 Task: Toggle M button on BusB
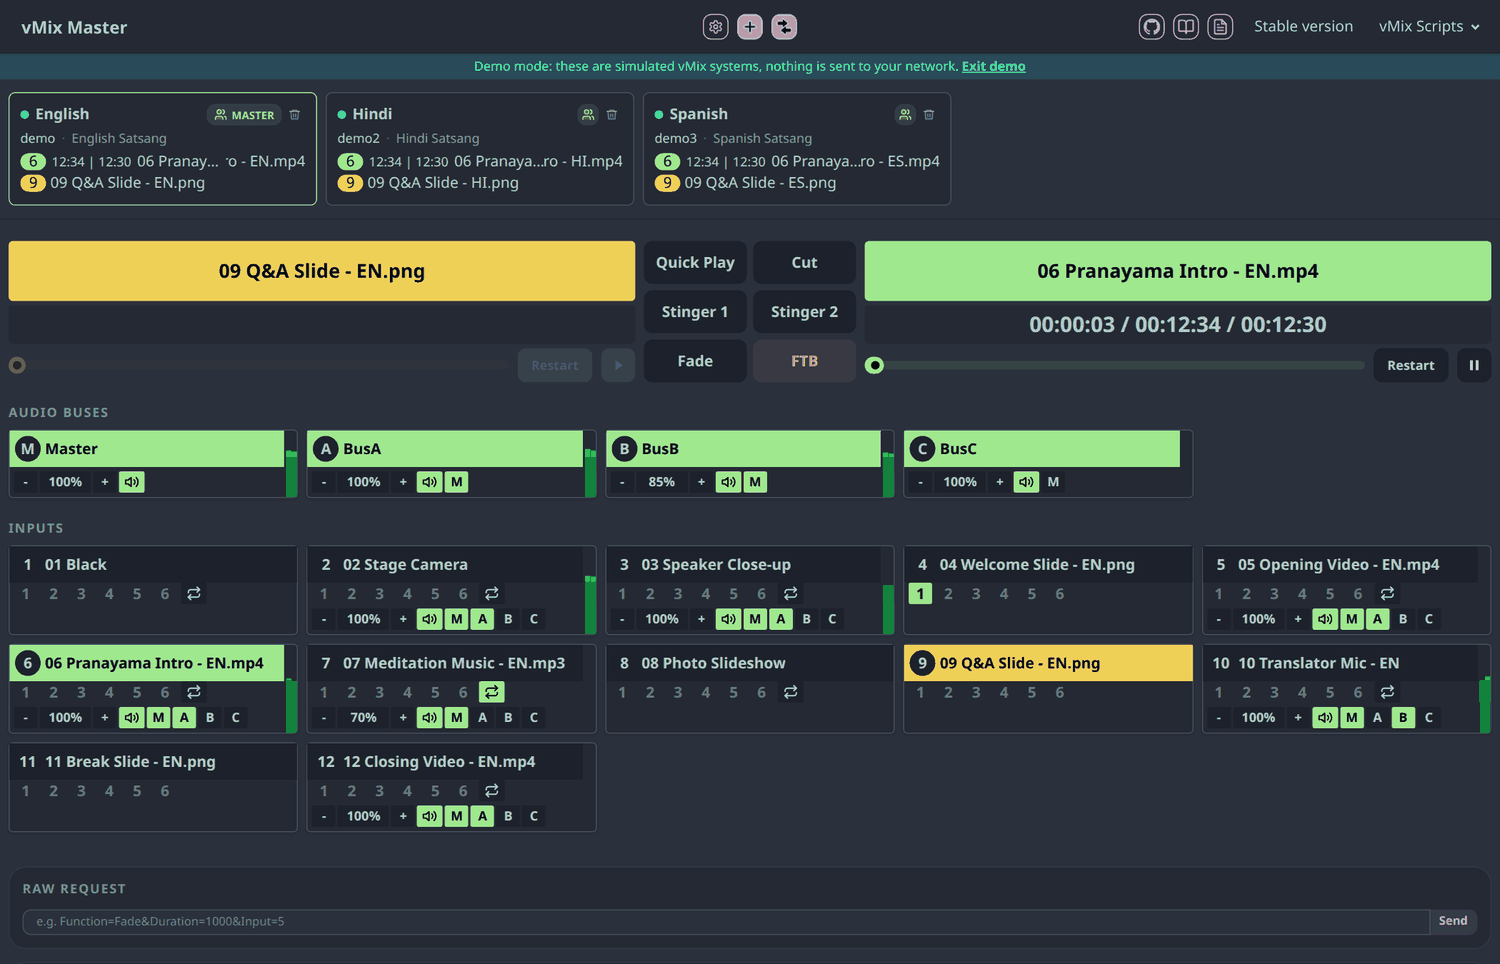point(755,482)
